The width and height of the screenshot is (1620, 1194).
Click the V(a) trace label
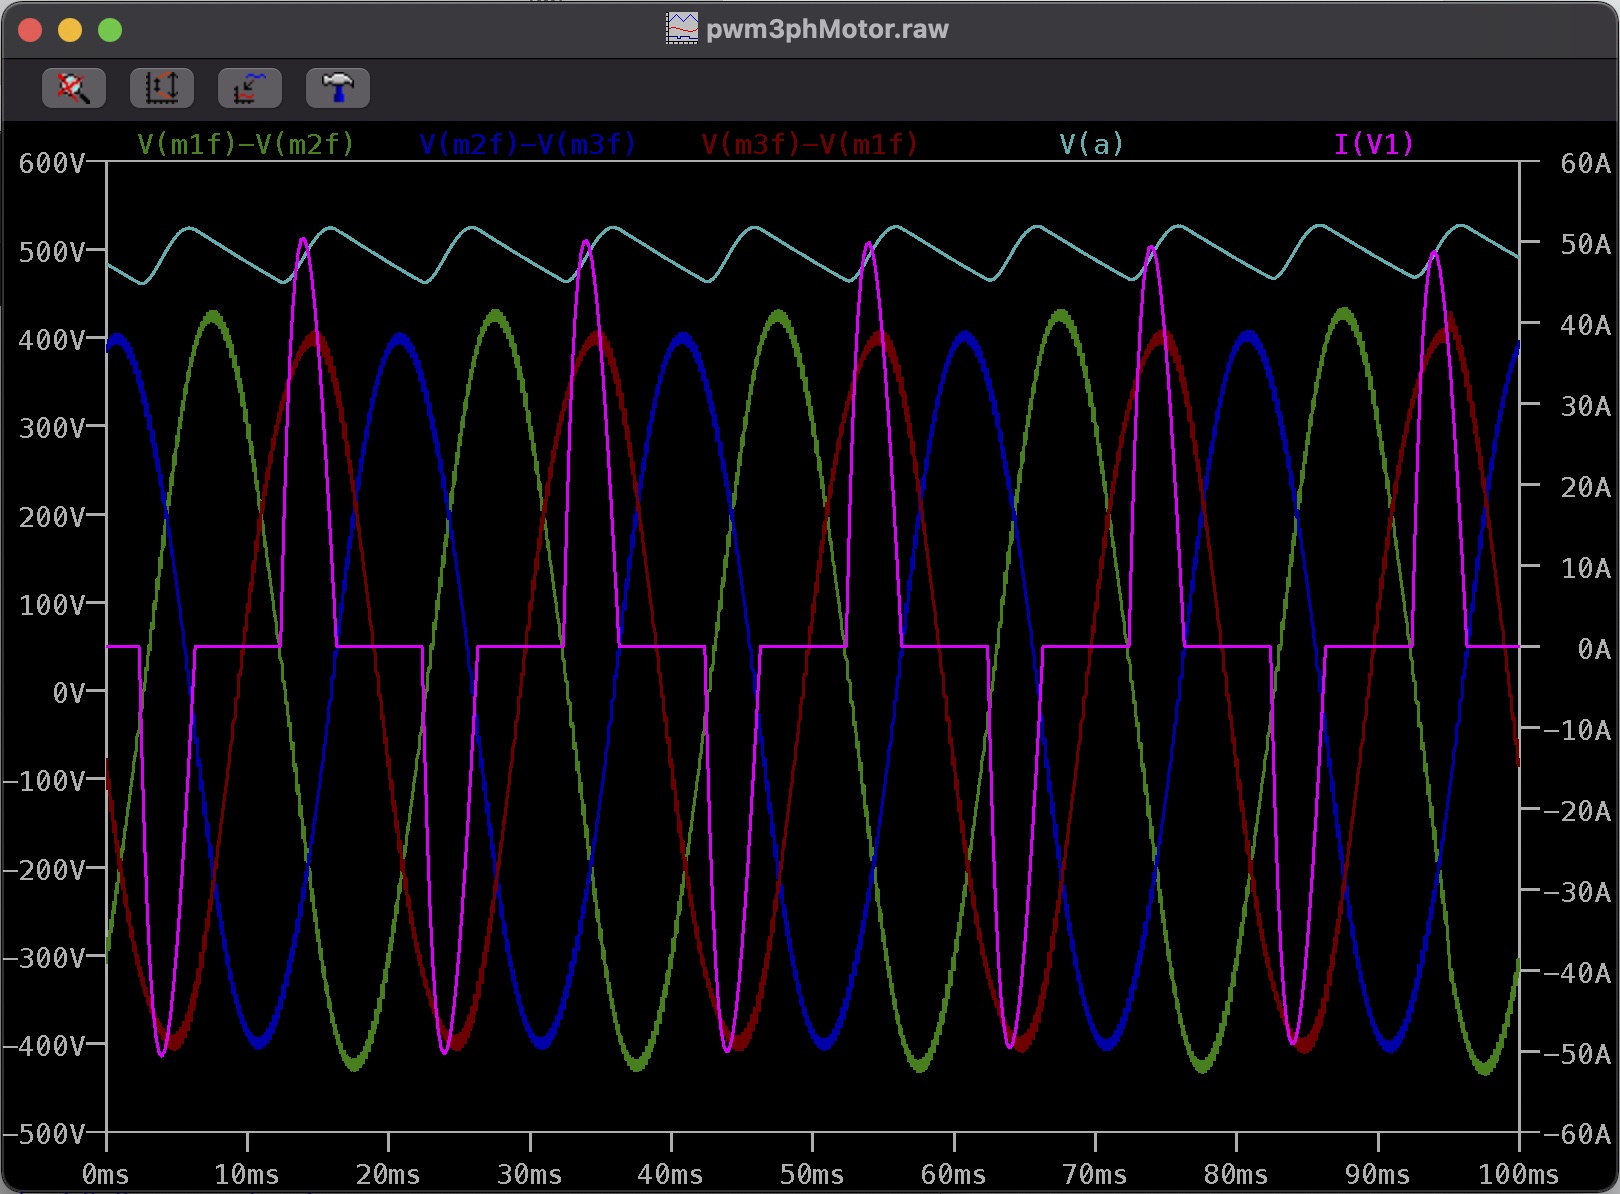pyautogui.click(x=1091, y=145)
